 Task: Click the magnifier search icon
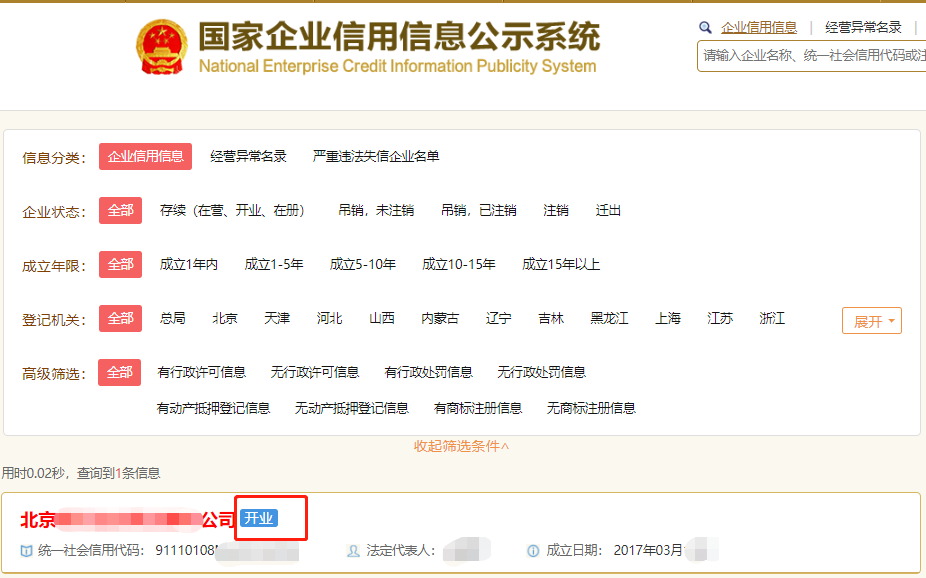click(705, 28)
